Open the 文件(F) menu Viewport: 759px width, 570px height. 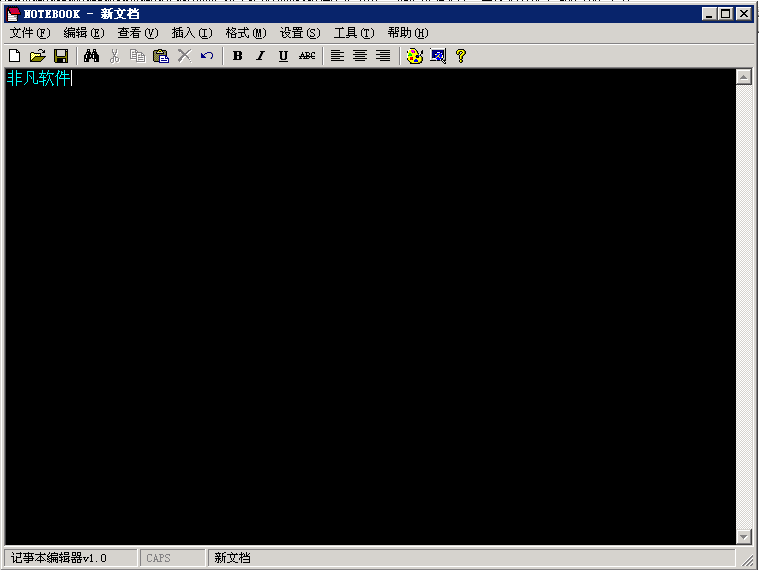(30, 33)
